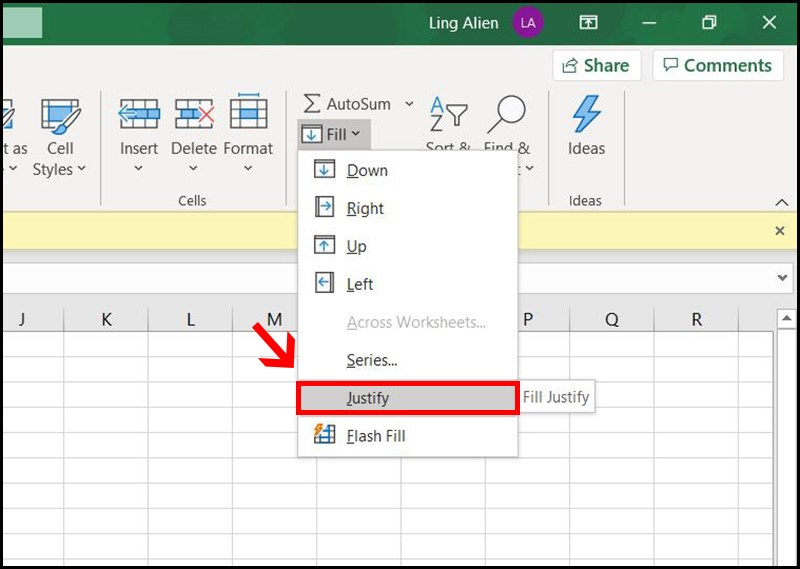Click the Fill Up arrow icon
The height and width of the screenshot is (569, 800).
click(324, 245)
